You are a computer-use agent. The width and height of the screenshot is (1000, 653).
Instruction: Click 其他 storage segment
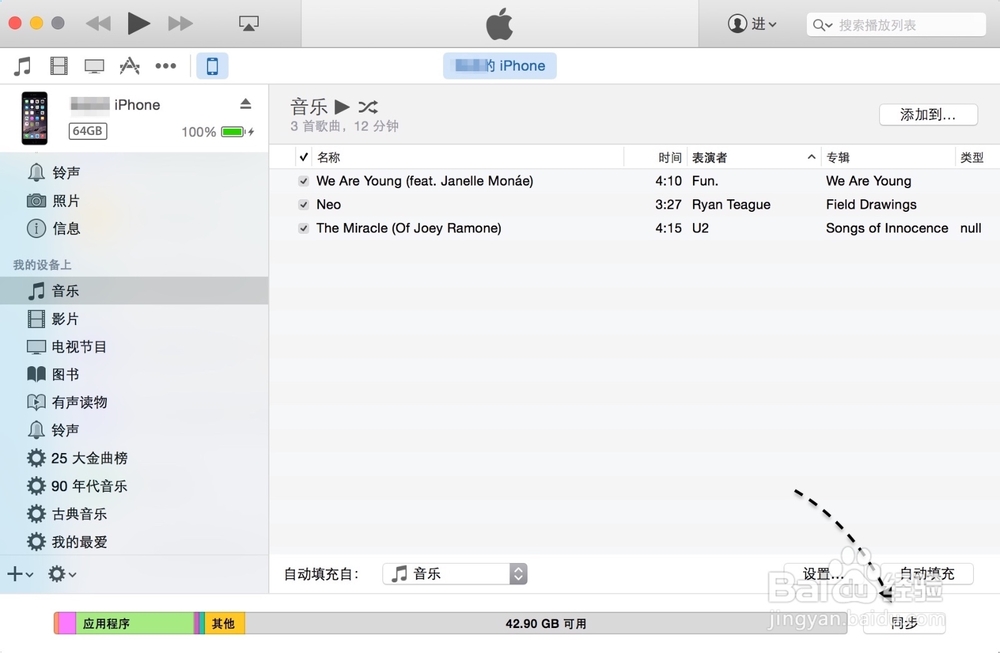[224, 623]
